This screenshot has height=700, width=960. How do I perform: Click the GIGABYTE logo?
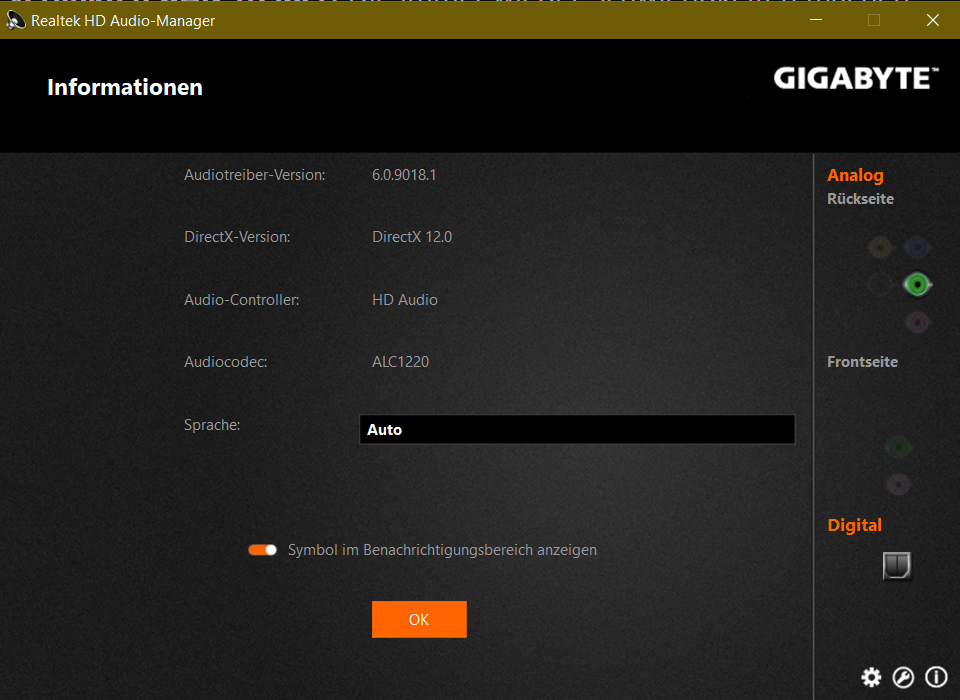856,78
